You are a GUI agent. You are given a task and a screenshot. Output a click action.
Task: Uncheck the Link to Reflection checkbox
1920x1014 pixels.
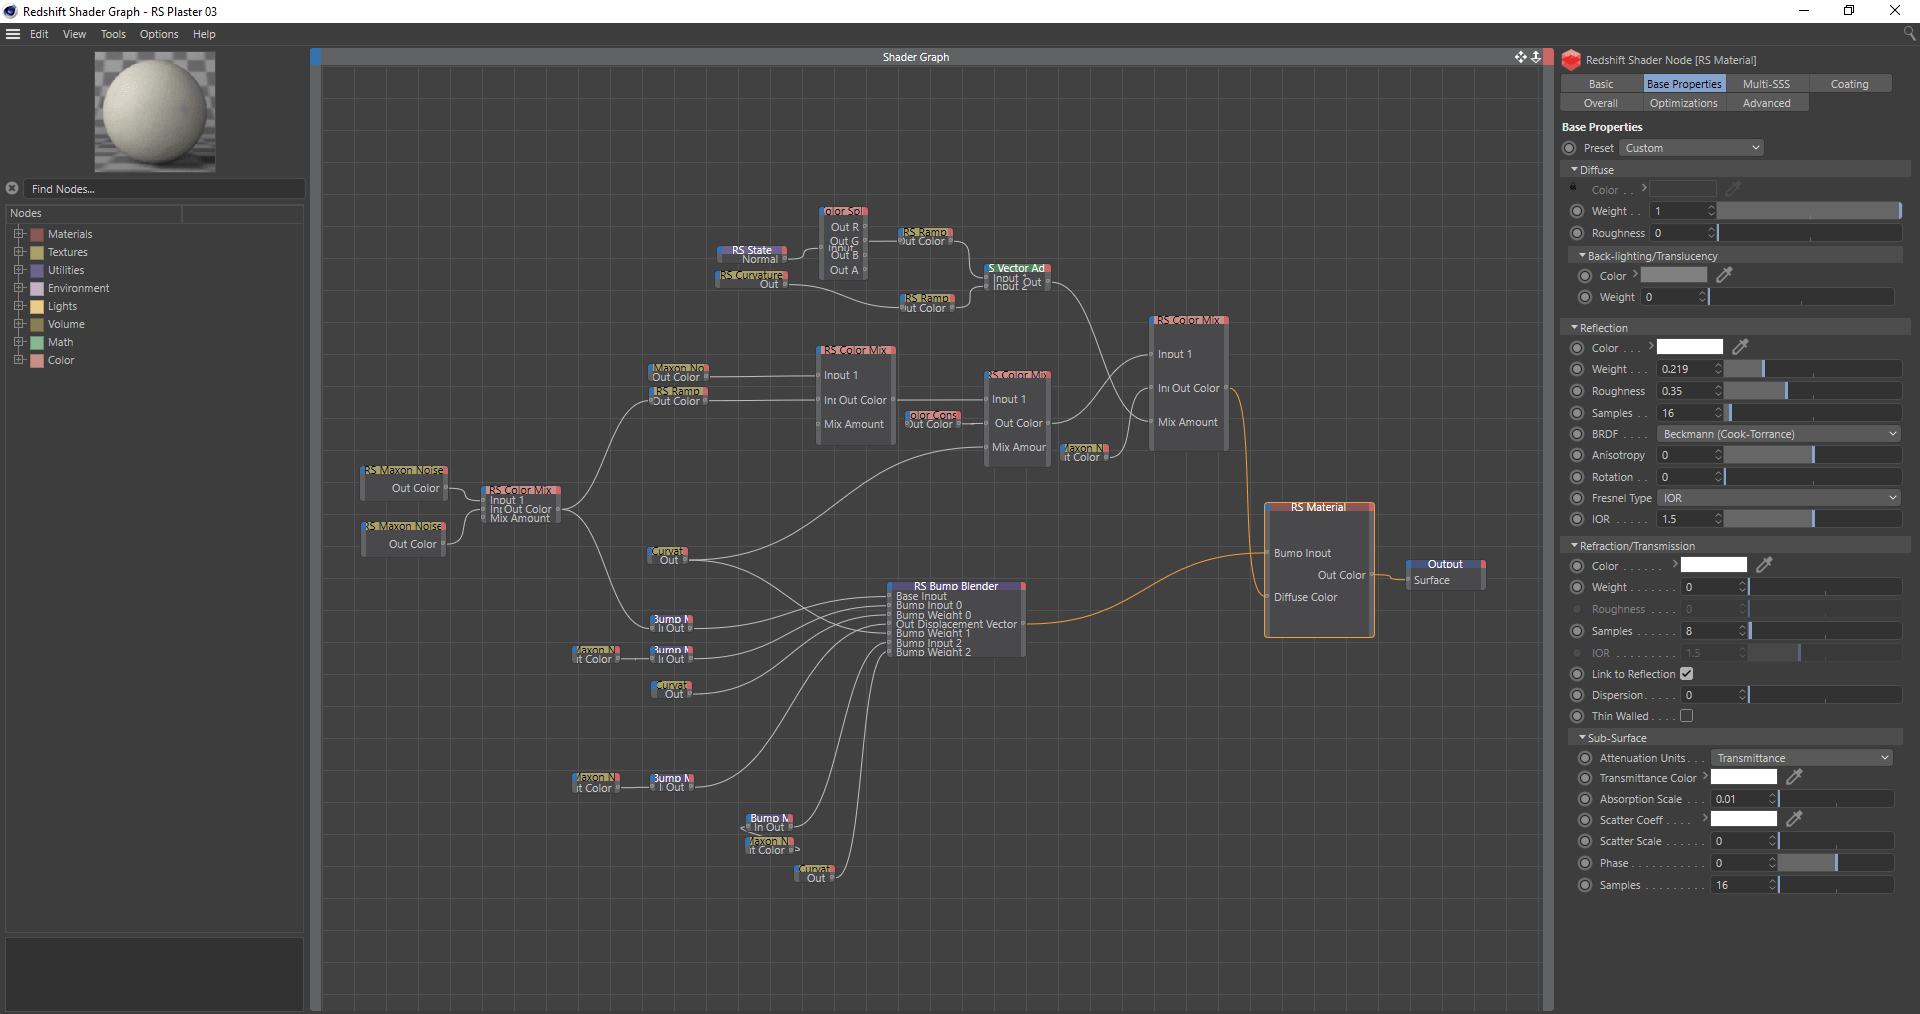1687,674
